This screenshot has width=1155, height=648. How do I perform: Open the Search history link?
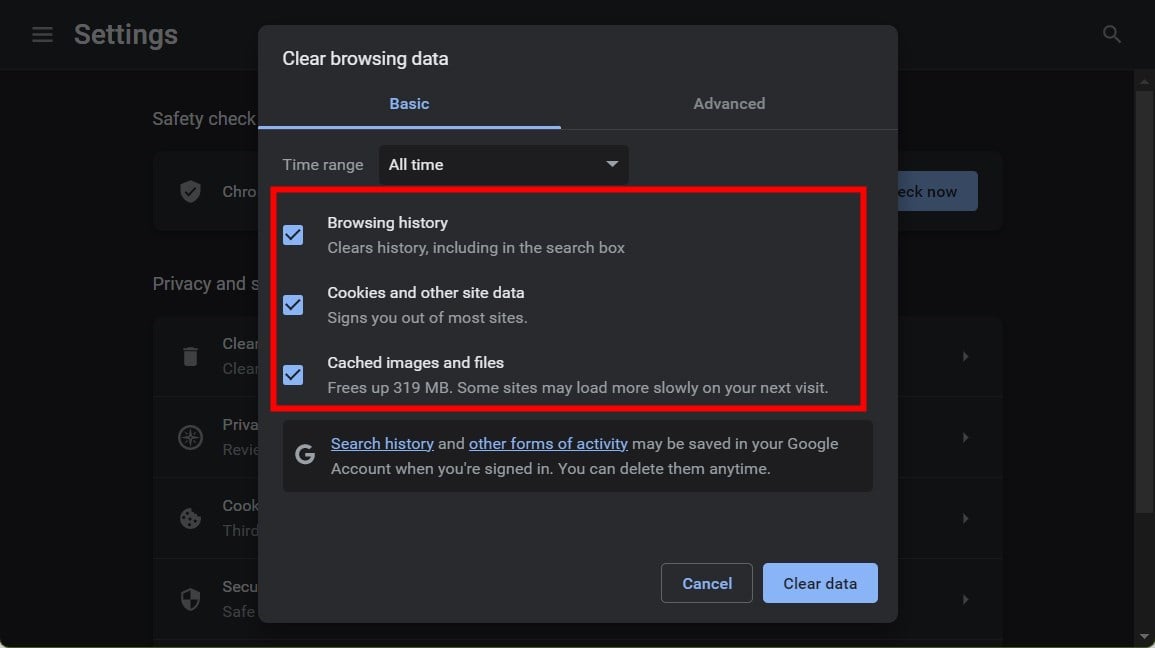click(382, 443)
